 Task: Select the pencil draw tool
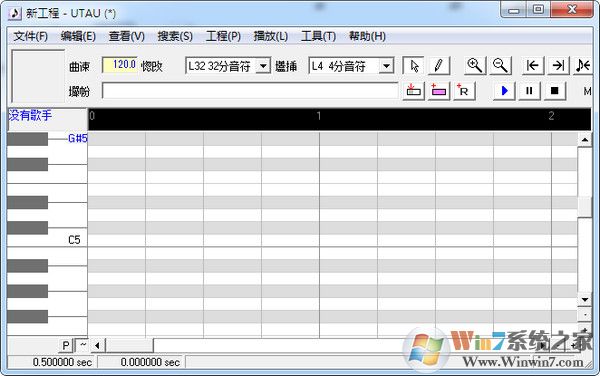pos(439,66)
